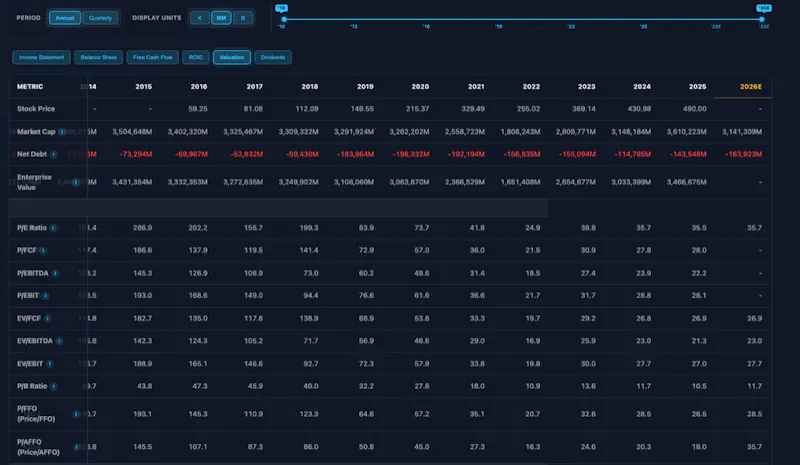Click Stock Price value 59.25

198,109
